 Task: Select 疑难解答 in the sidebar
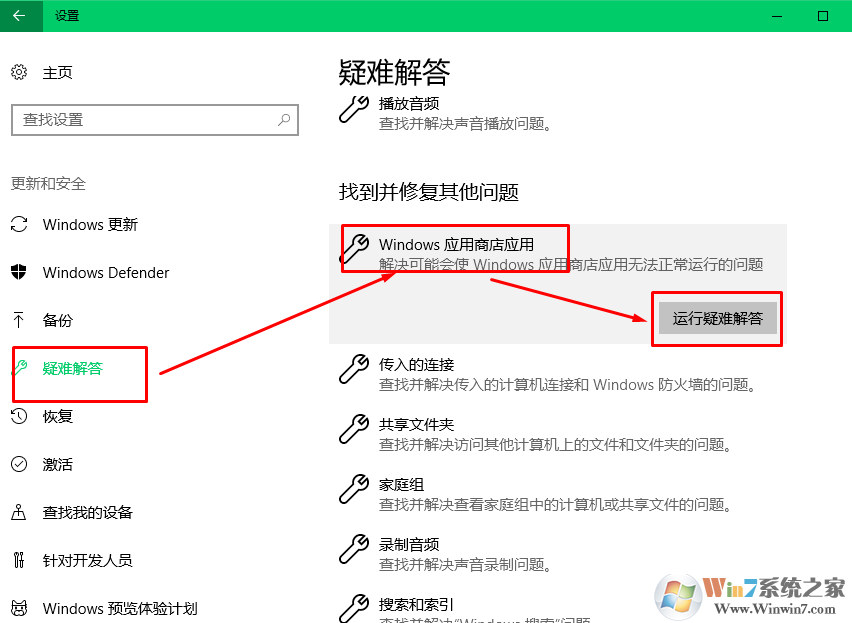tap(73, 368)
